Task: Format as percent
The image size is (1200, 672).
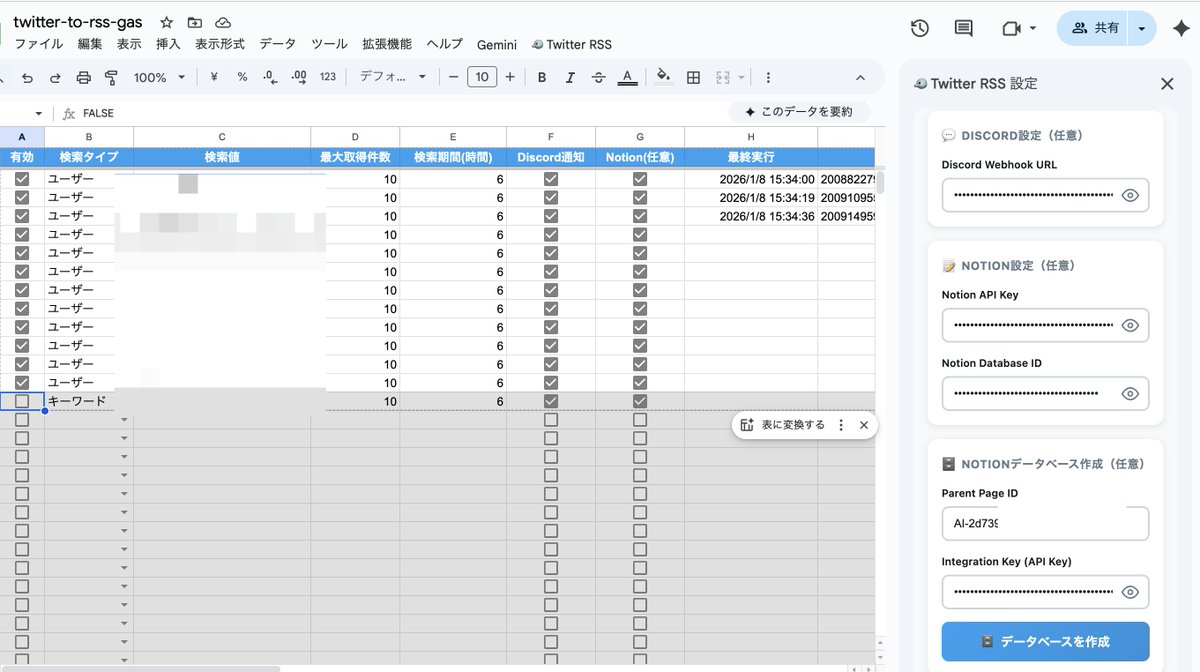Action: [x=242, y=77]
